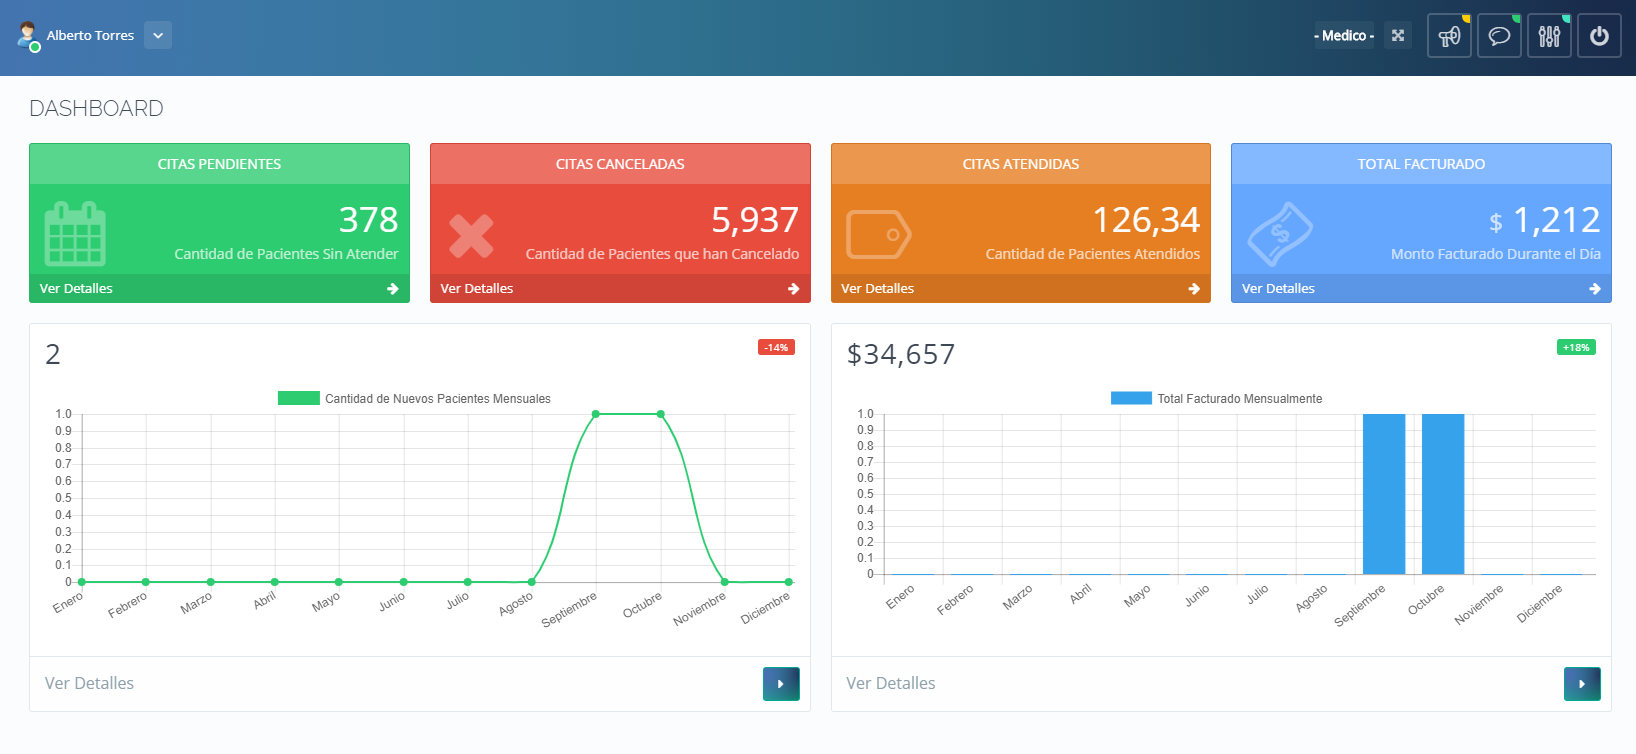Click Ver Detalles arrow for Total Facturado
This screenshot has width=1636, height=754.
point(1594,288)
